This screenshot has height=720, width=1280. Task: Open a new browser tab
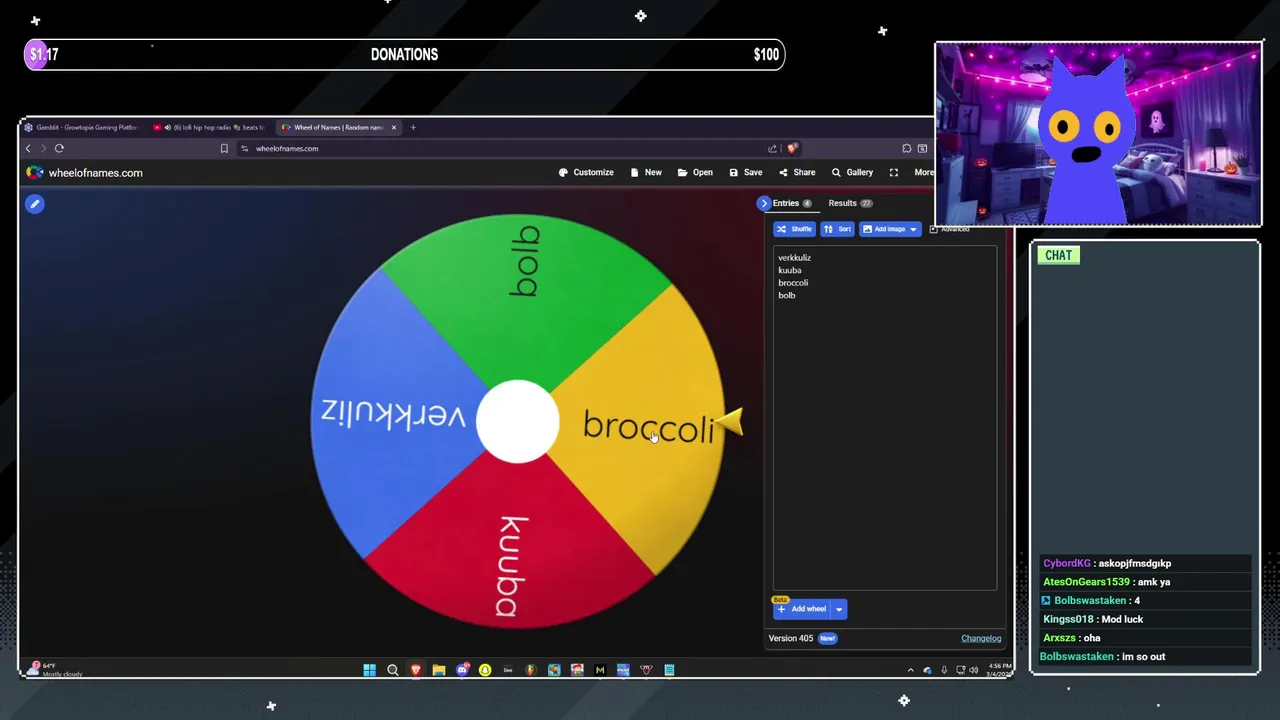click(x=413, y=127)
